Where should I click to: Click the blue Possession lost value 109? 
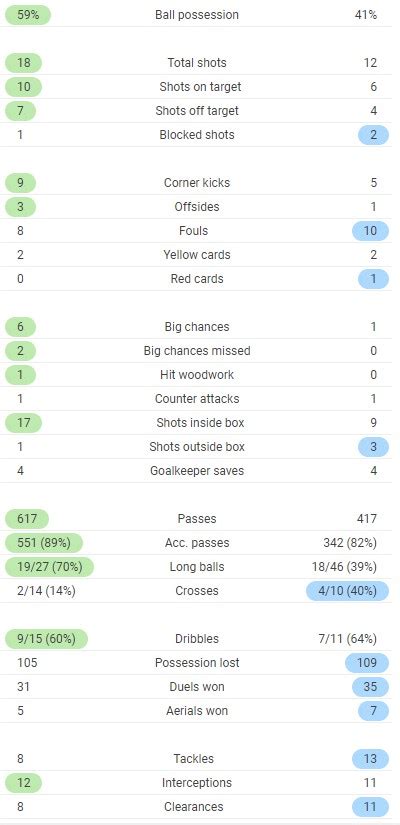point(367,662)
